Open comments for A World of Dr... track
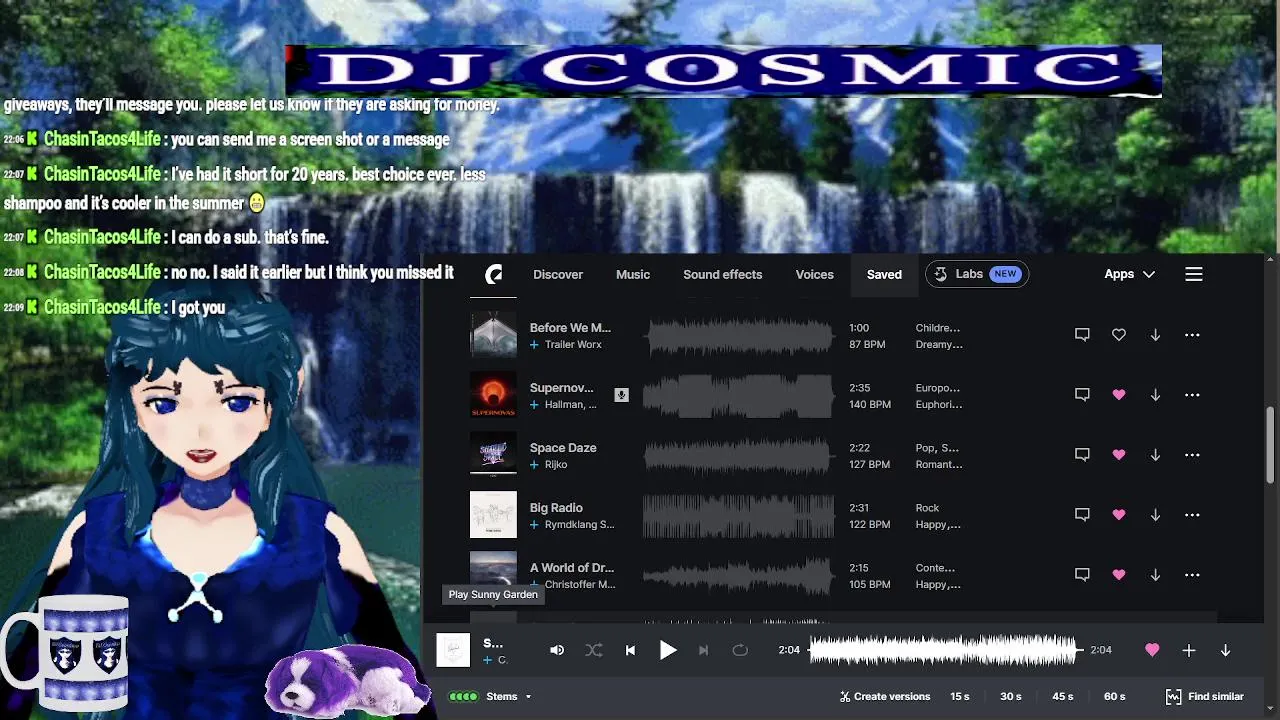 pos(1082,575)
